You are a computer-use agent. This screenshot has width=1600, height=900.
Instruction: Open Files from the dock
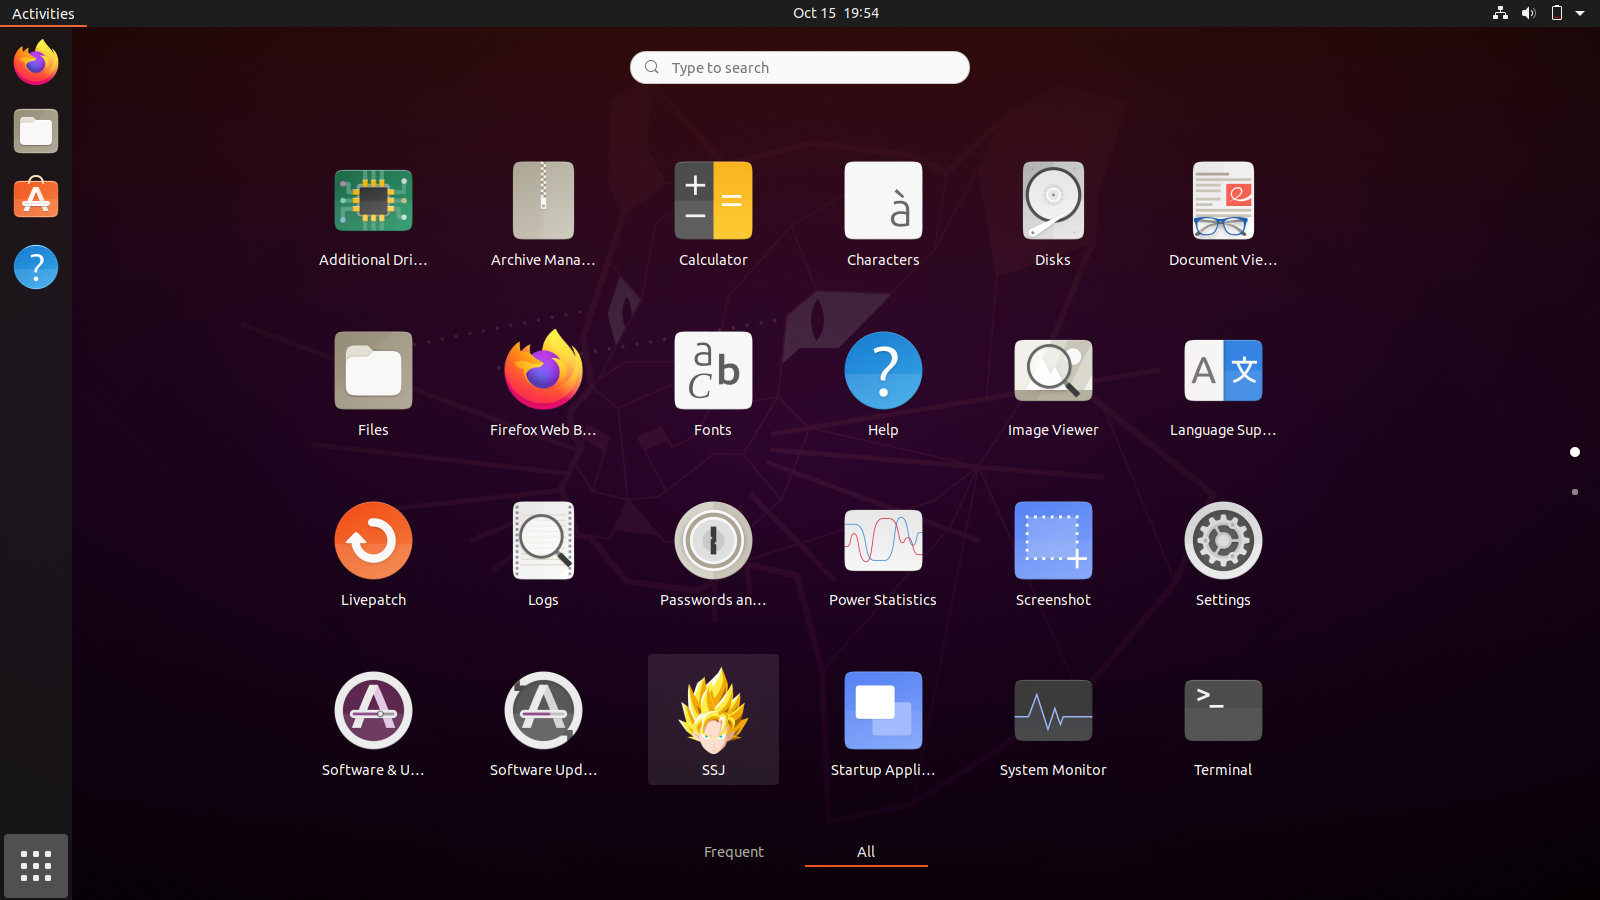point(36,131)
